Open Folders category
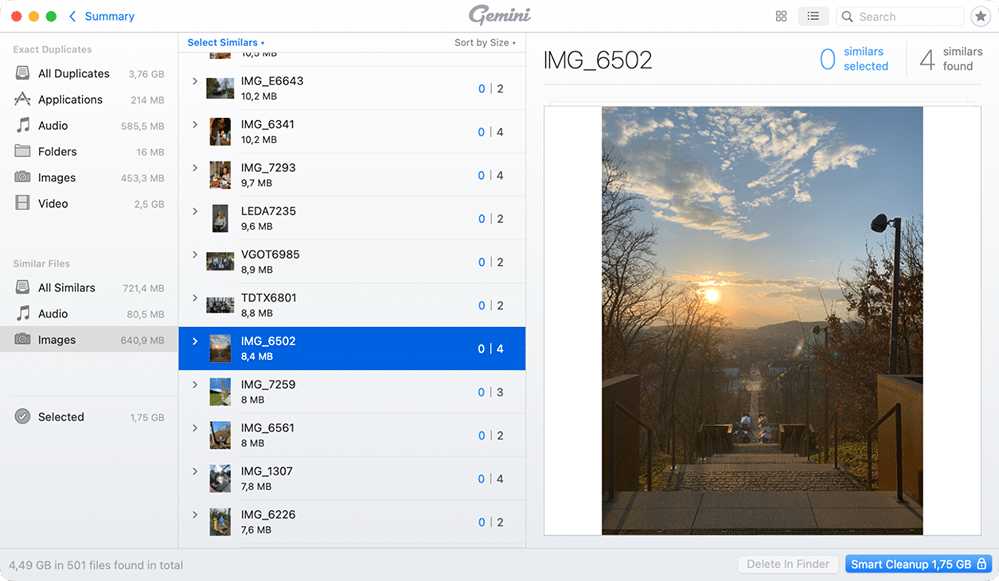The width and height of the screenshot is (999, 581). [89, 151]
